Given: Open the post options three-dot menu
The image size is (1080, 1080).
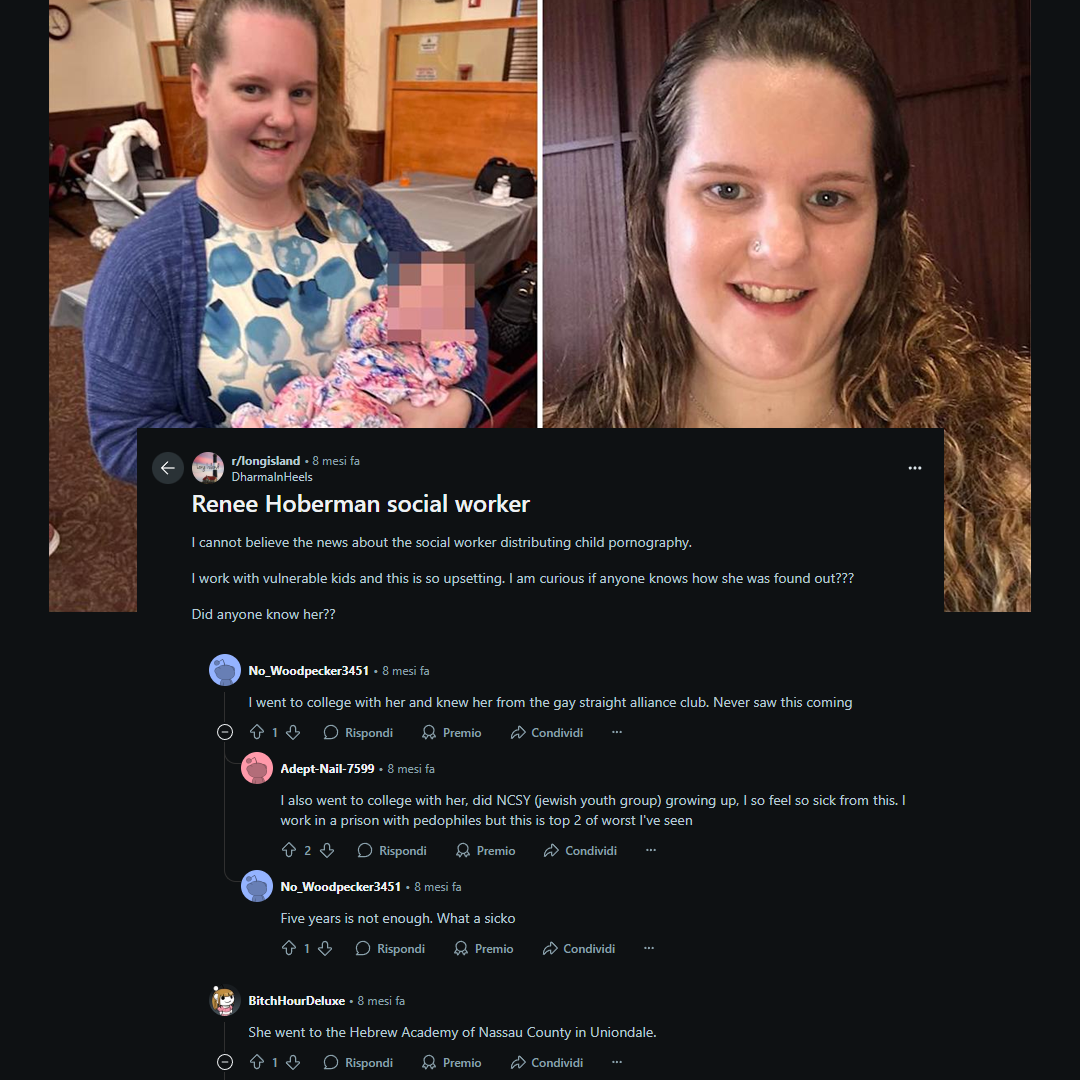Looking at the screenshot, I should click(x=915, y=468).
